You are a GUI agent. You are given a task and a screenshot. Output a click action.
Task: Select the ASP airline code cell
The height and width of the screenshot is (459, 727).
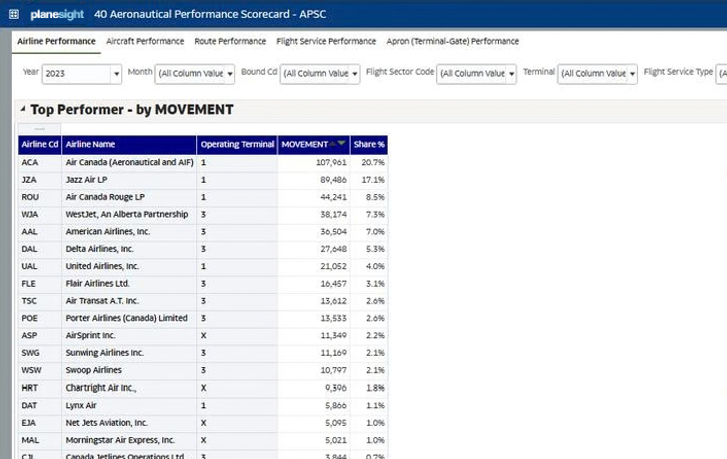click(40, 336)
